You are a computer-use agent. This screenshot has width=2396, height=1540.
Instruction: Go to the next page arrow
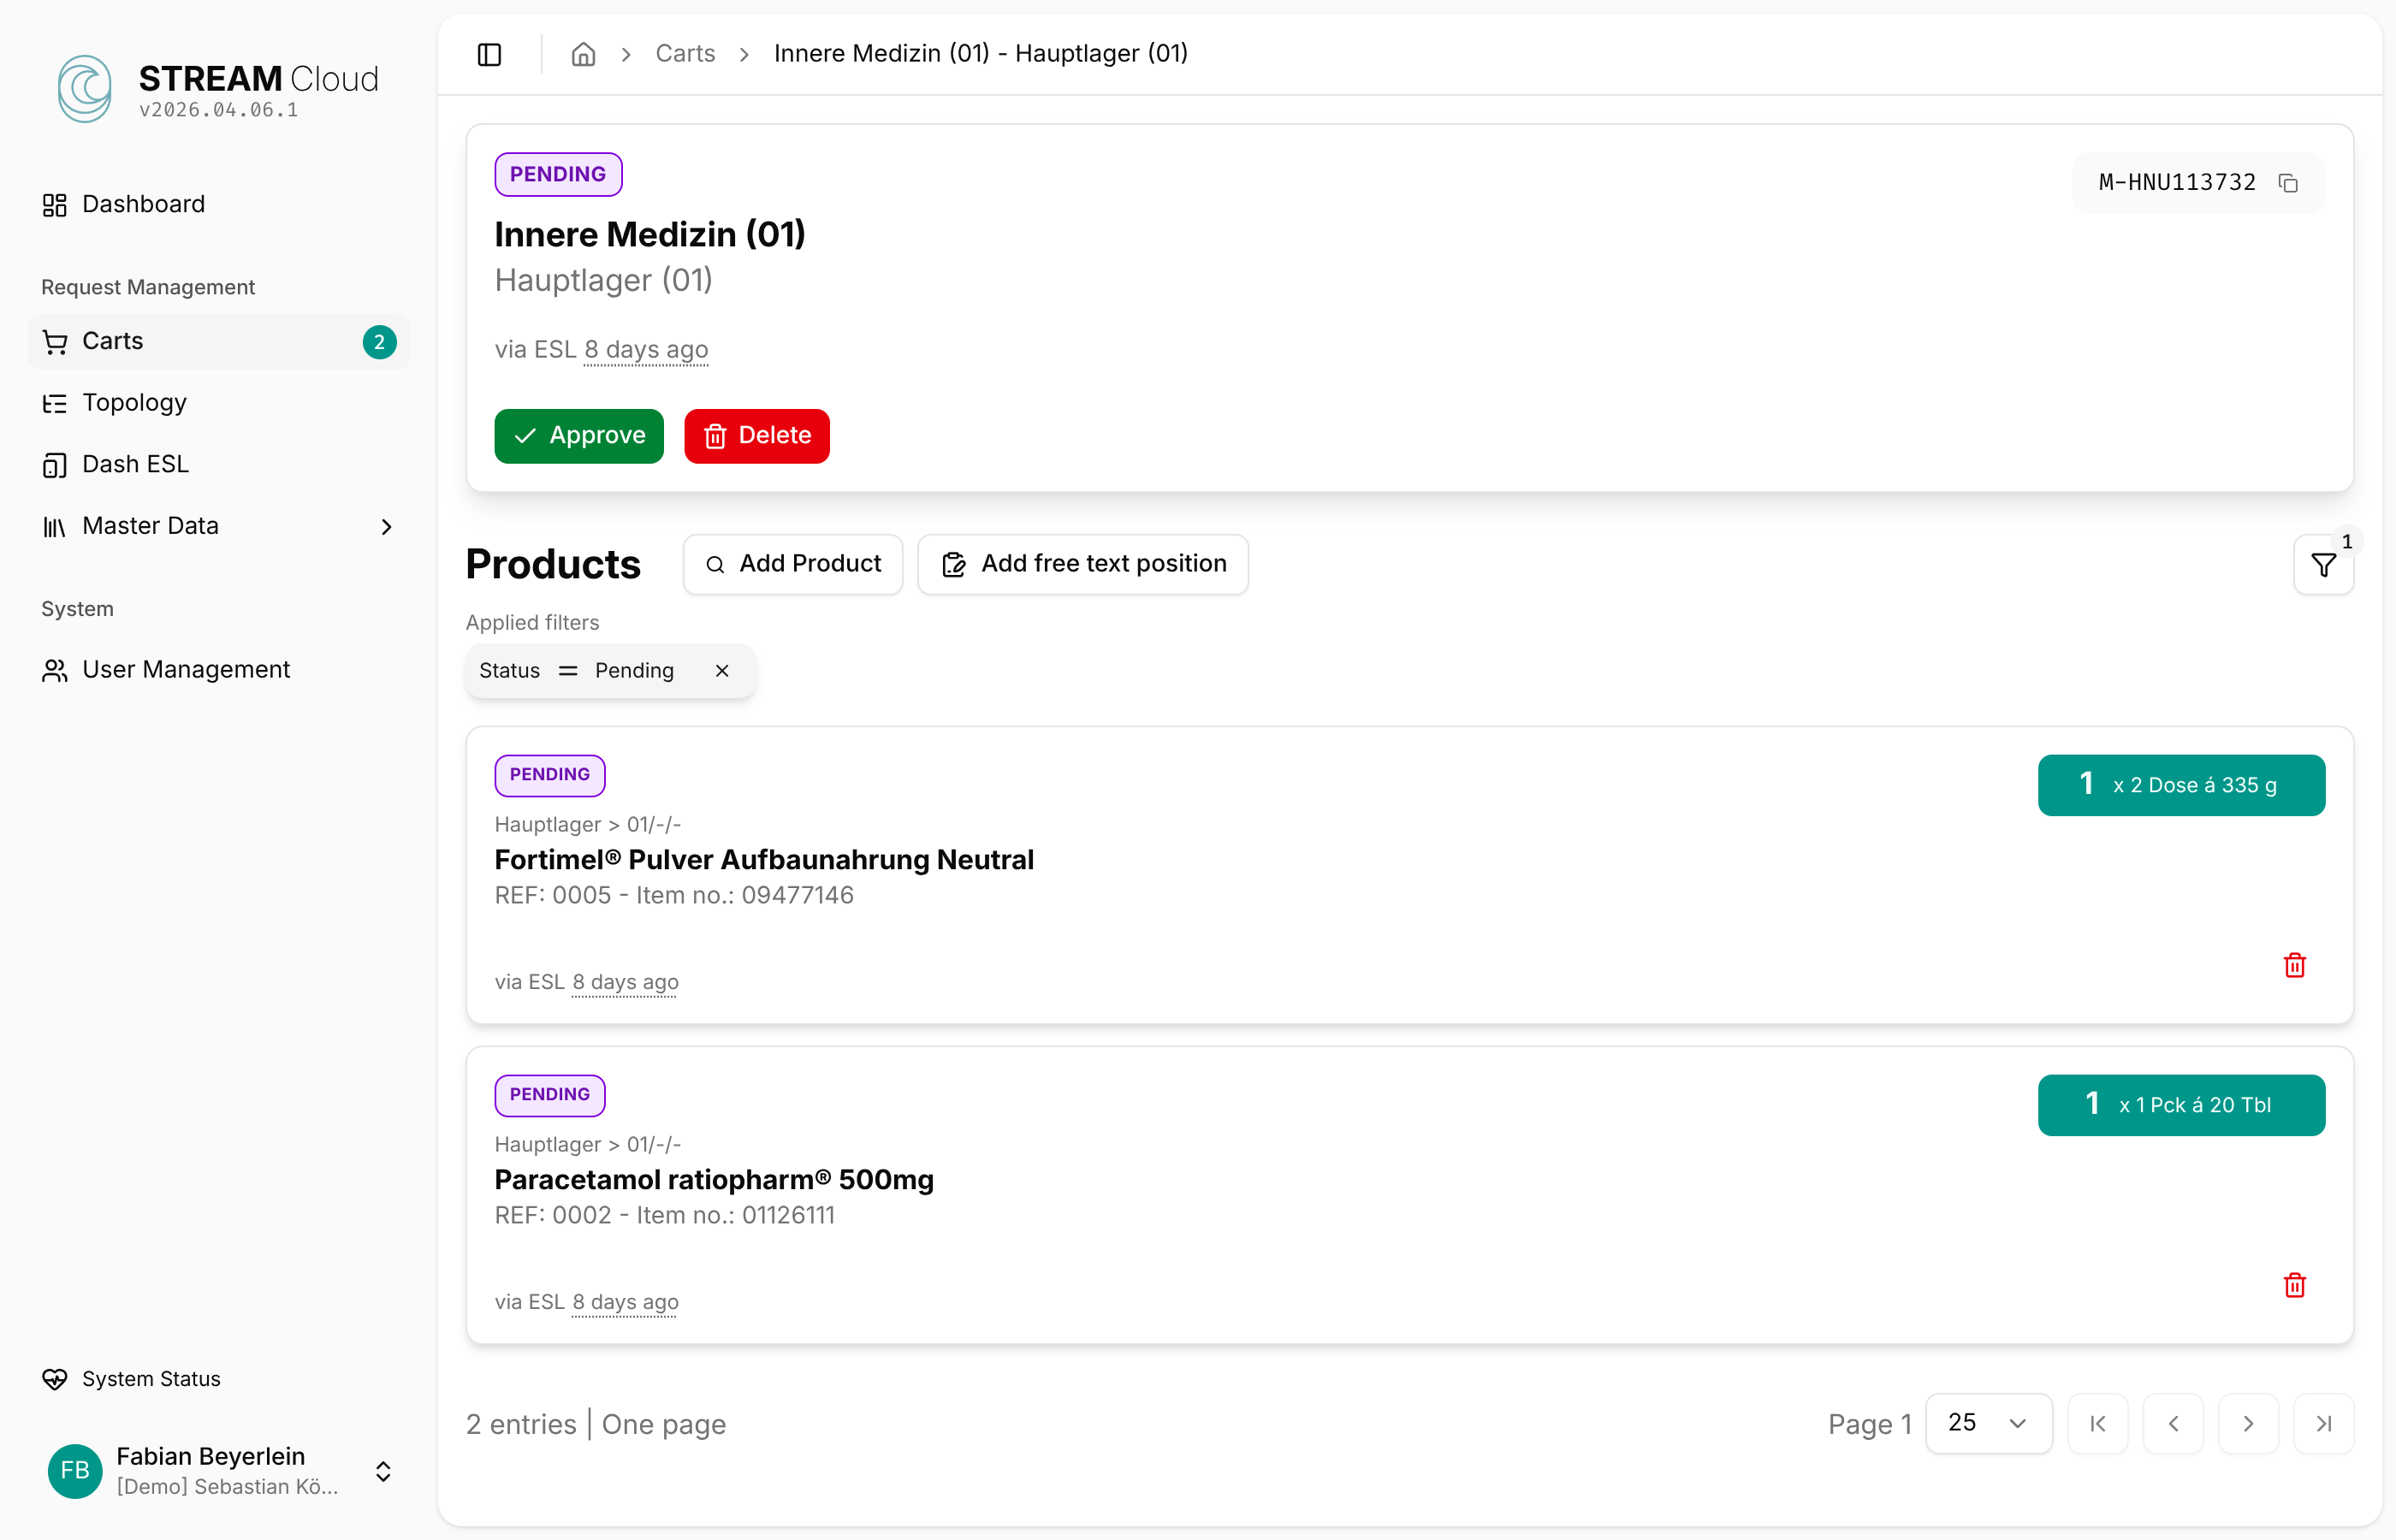pos(2247,1423)
